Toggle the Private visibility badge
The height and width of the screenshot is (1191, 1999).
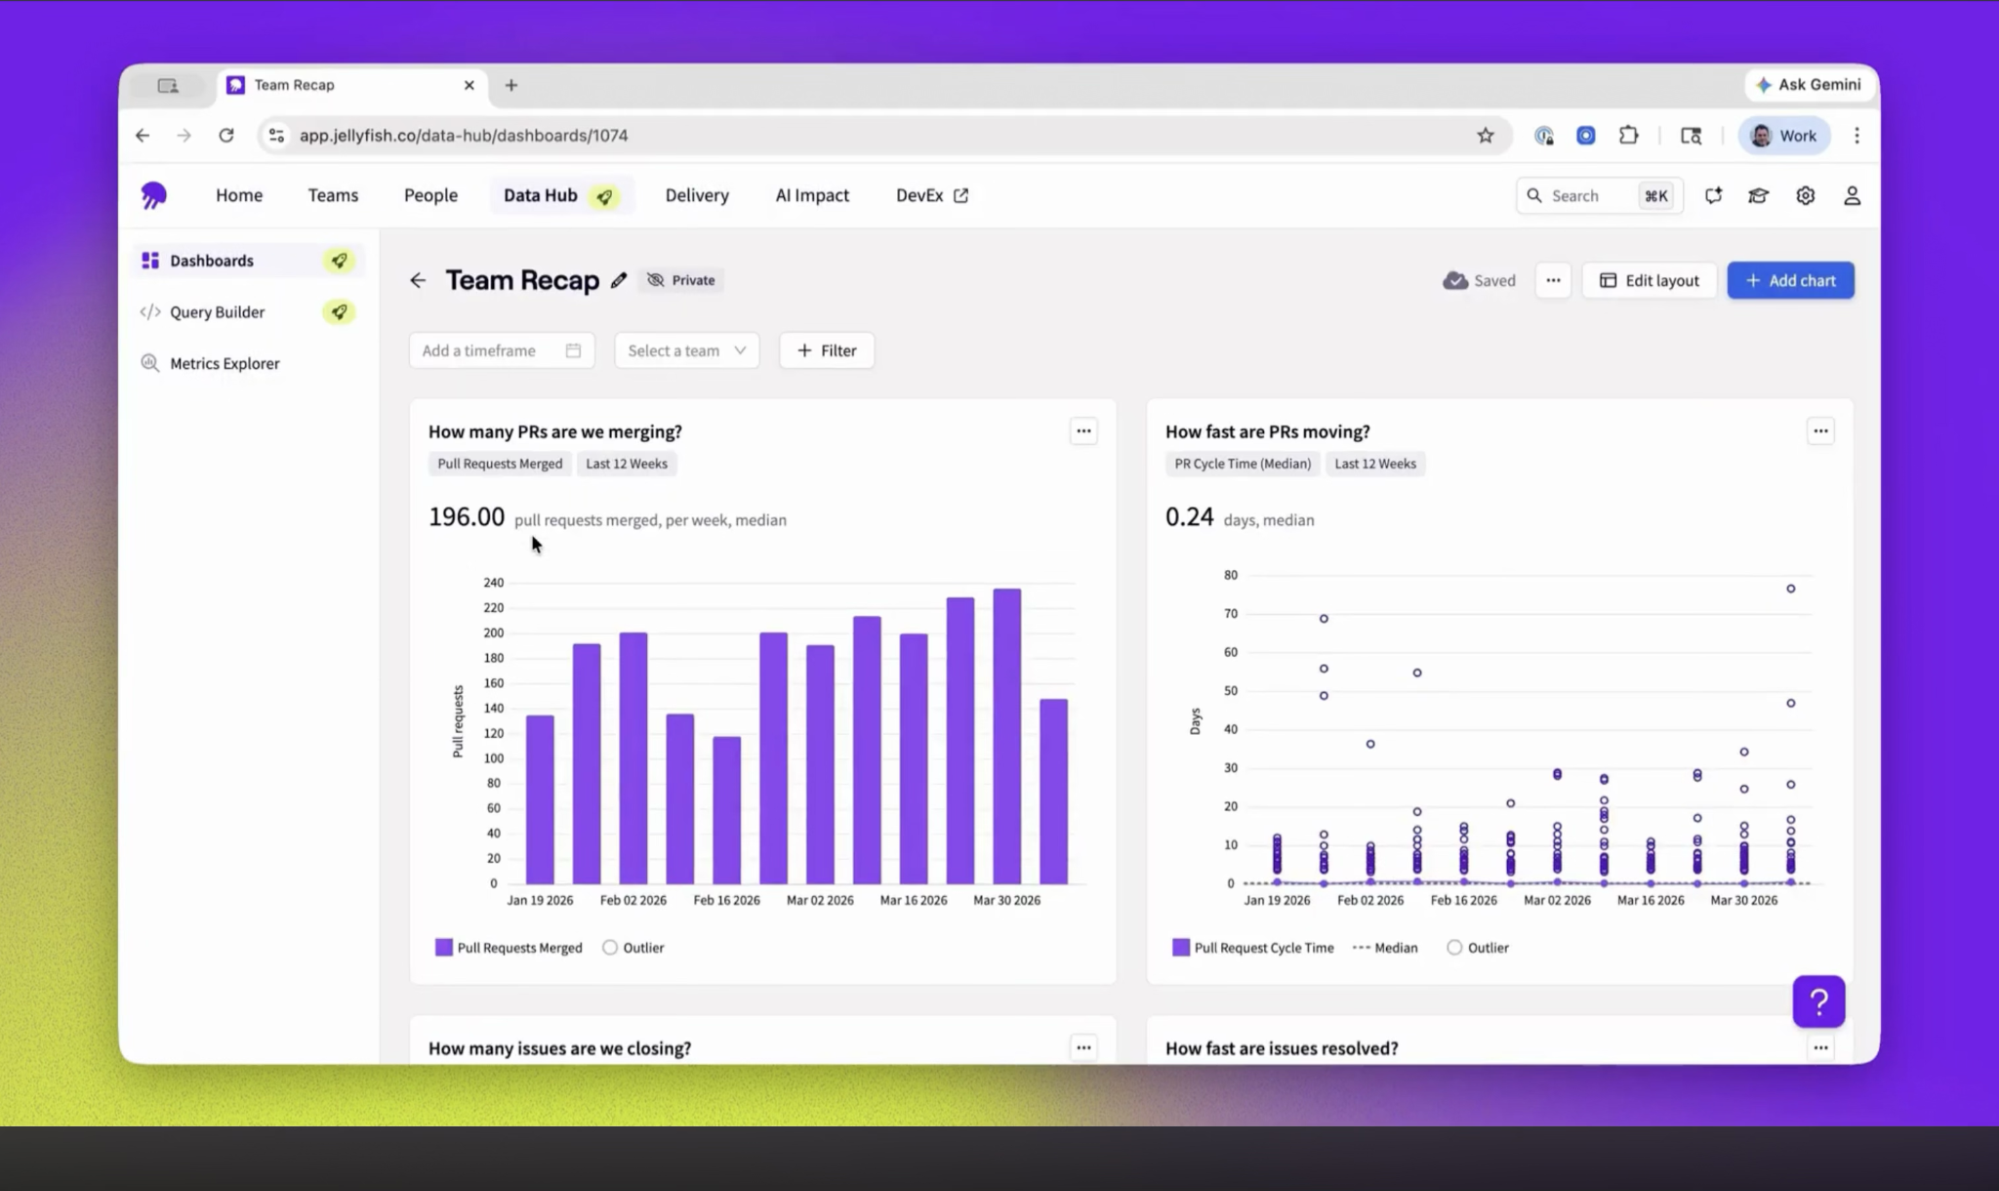[x=681, y=280]
